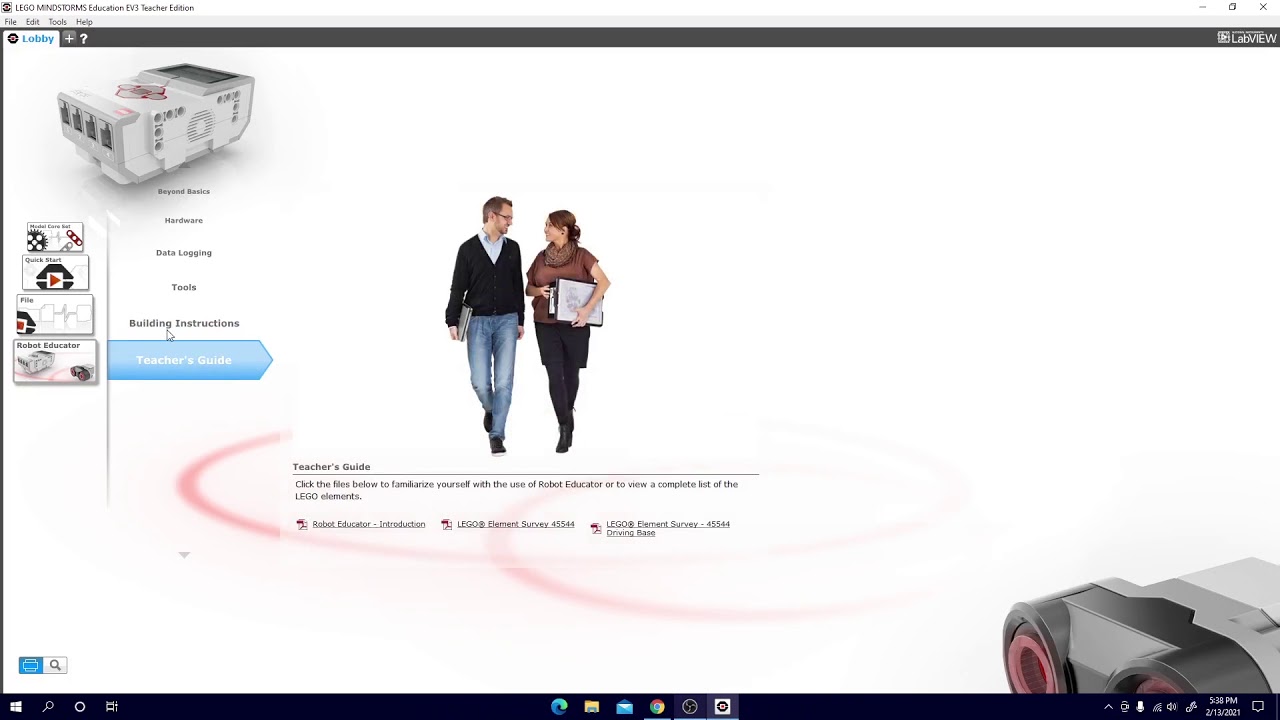Viewport: 1280px width, 720px height.
Task: Click the EV3 software taskbar icon
Action: pyautogui.click(x=722, y=707)
